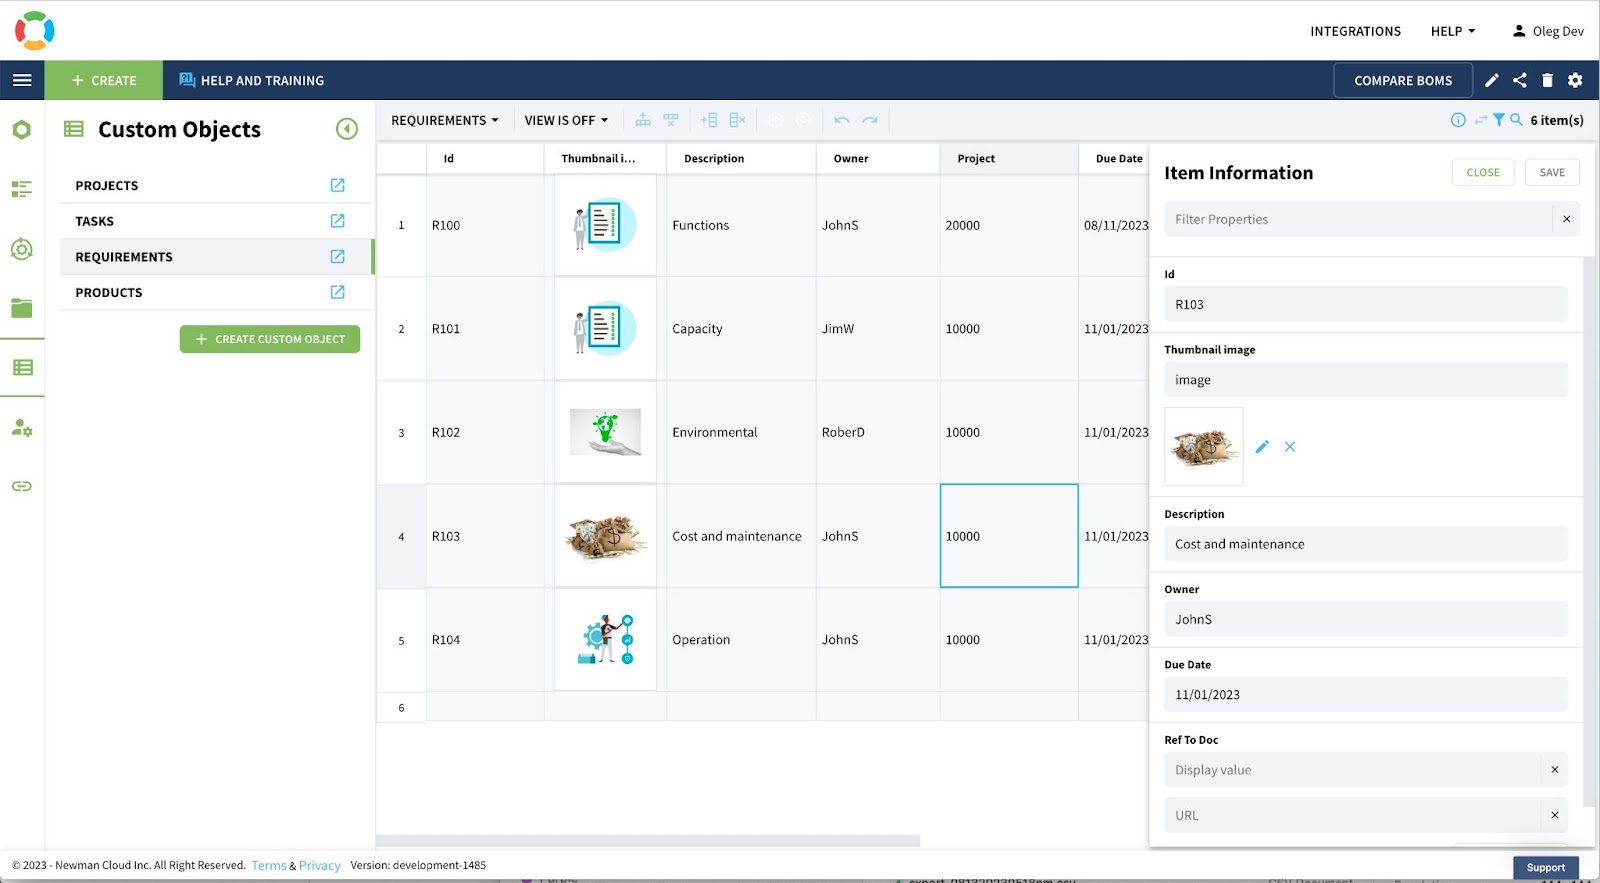This screenshot has height=883, width=1600.
Task: Click the green CREATE button
Action: click(x=104, y=80)
